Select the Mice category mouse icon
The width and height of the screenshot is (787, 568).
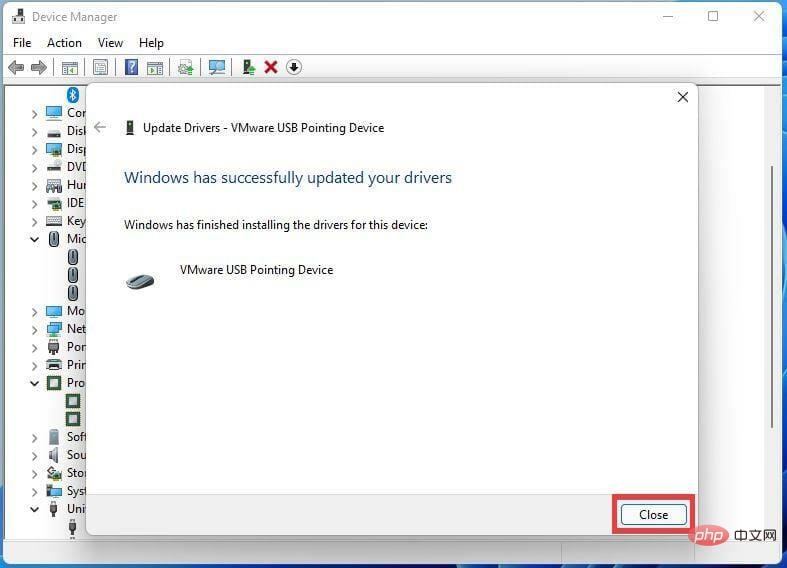[54, 239]
